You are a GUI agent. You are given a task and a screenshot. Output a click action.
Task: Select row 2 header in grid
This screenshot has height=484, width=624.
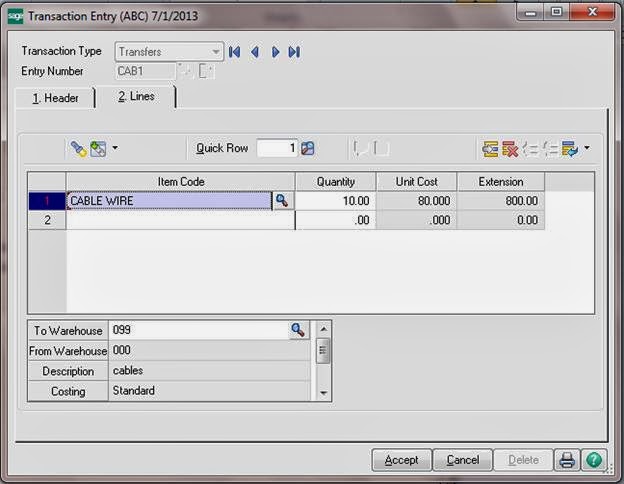(x=47, y=220)
